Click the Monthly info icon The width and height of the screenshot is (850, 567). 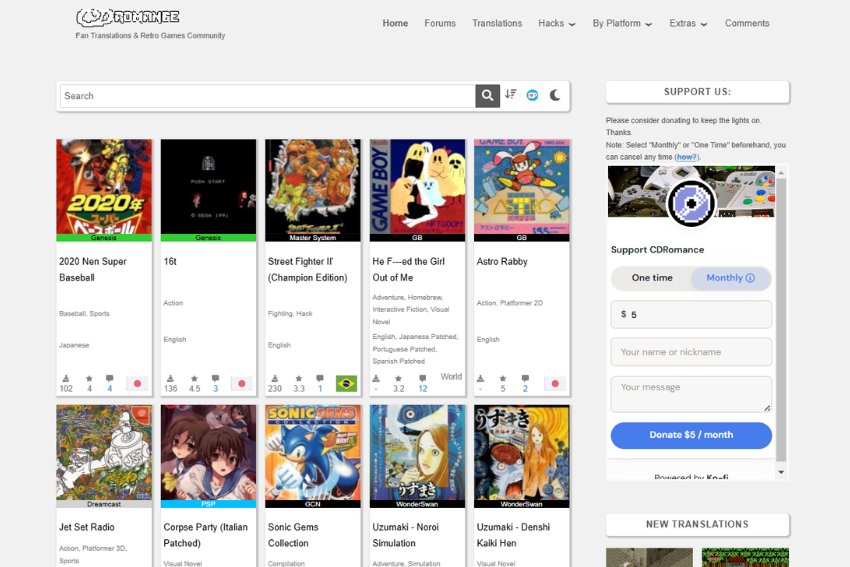[x=750, y=278]
